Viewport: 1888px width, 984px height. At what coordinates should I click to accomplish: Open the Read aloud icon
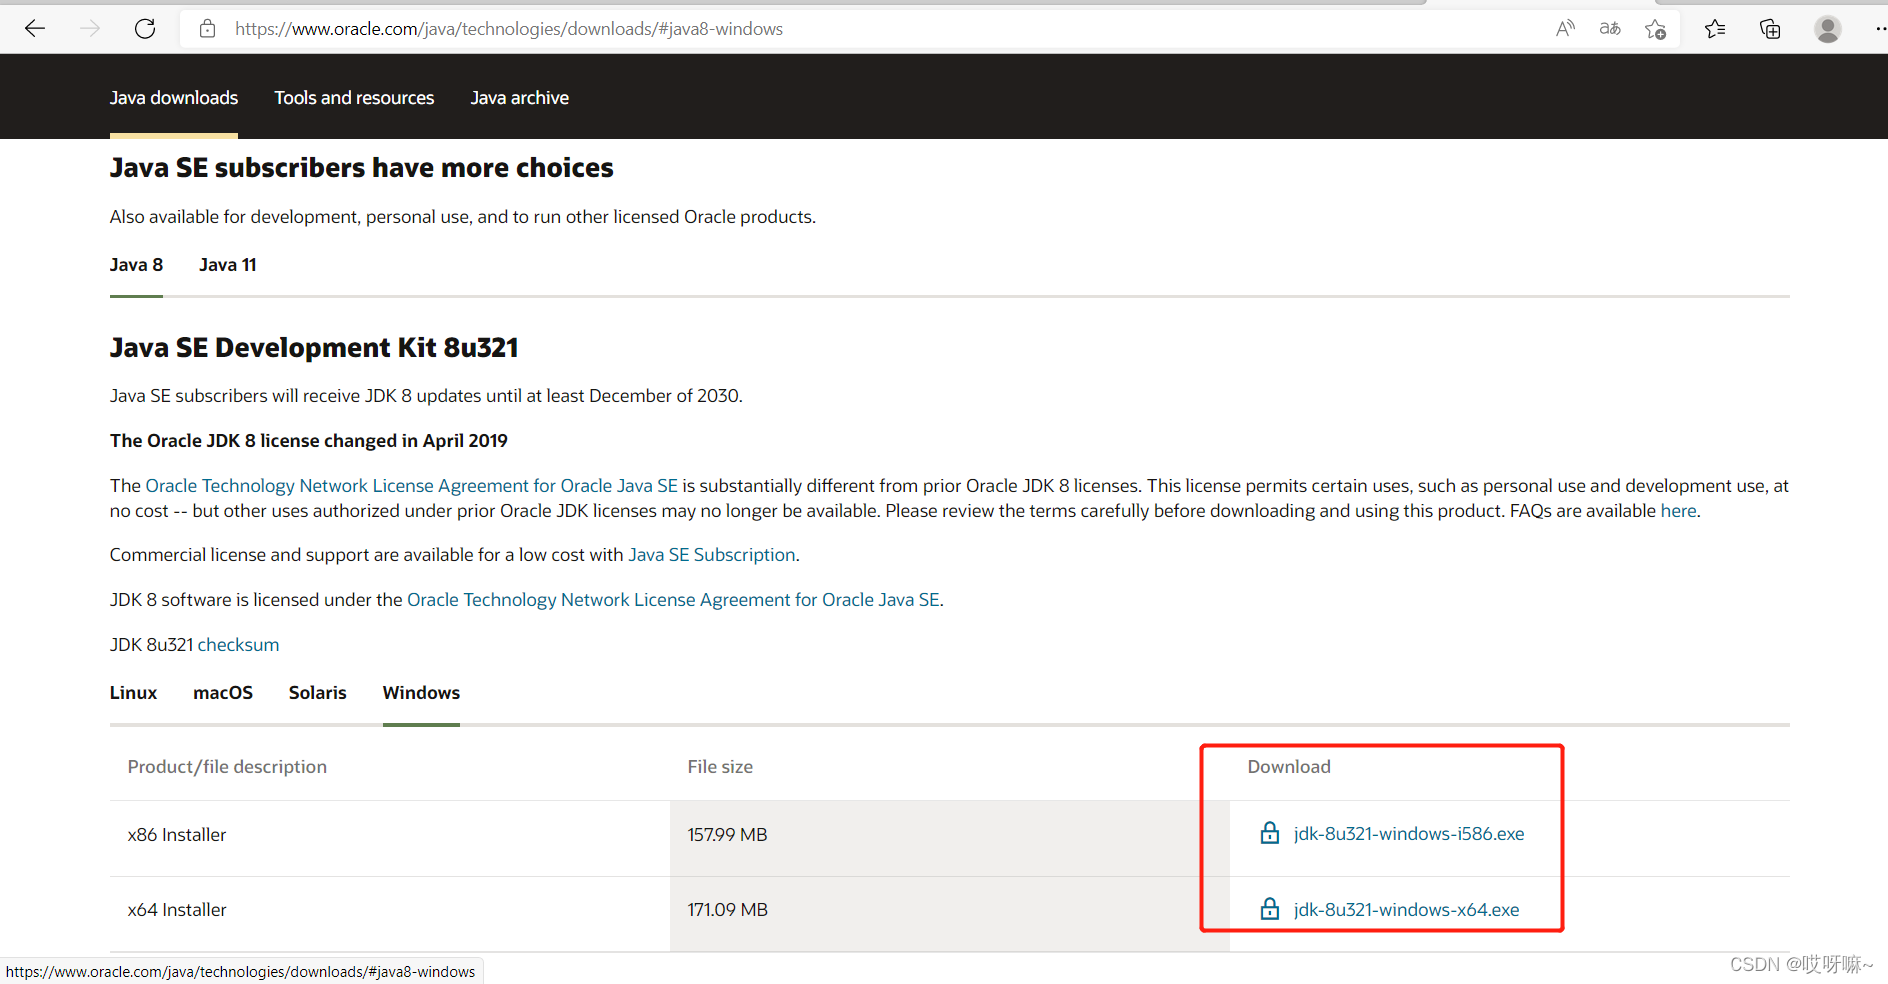click(1565, 29)
